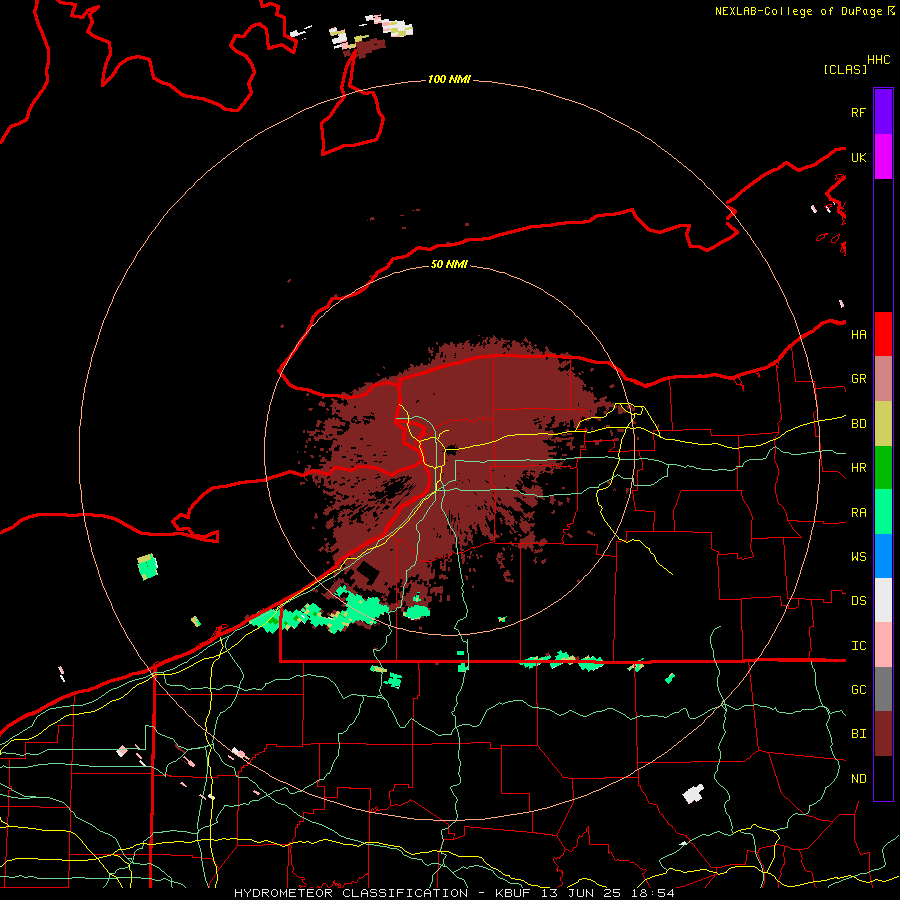
Task: Pick the DS white legend swatch
Action: [x=883, y=600]
